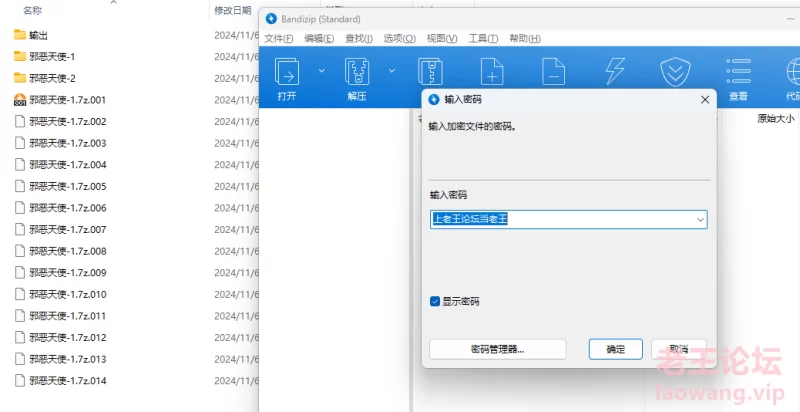Screen dimensions: 800x412
Task: Click the 名称 column header in Explorer
Action: tap(32, 10)
